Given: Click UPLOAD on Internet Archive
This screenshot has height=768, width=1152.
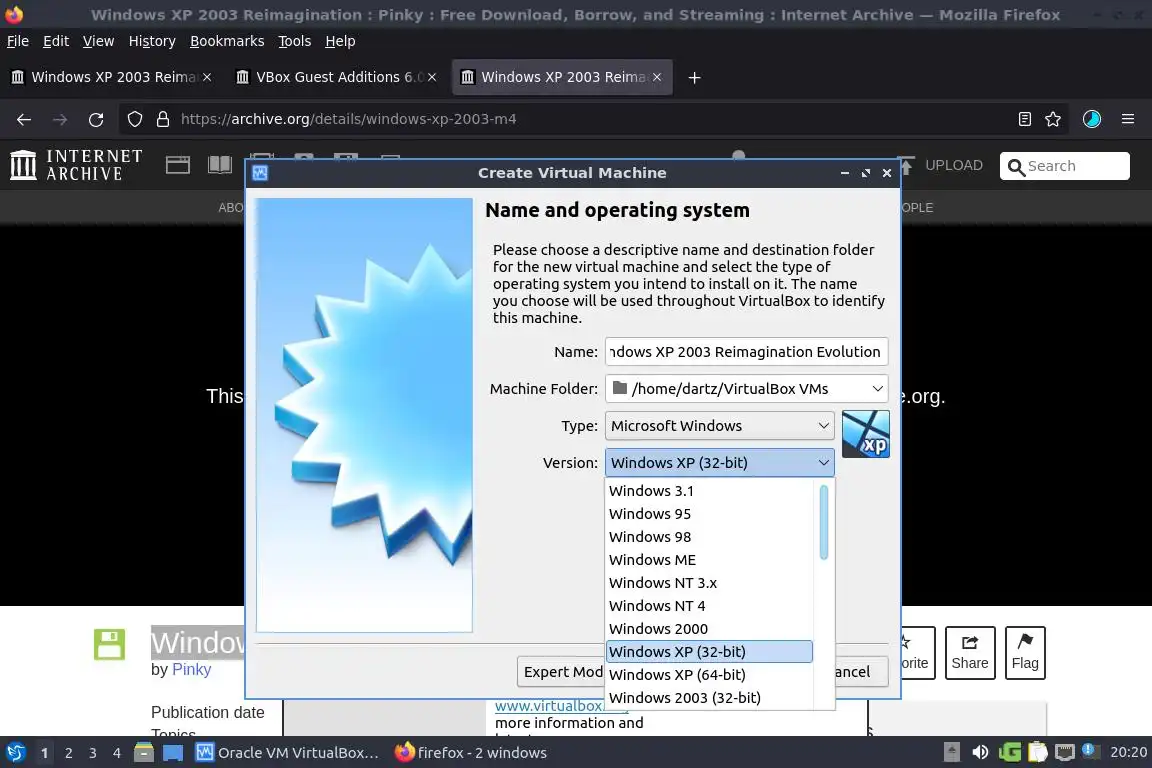Looking at the screenshot, I should tap(943, 165).
